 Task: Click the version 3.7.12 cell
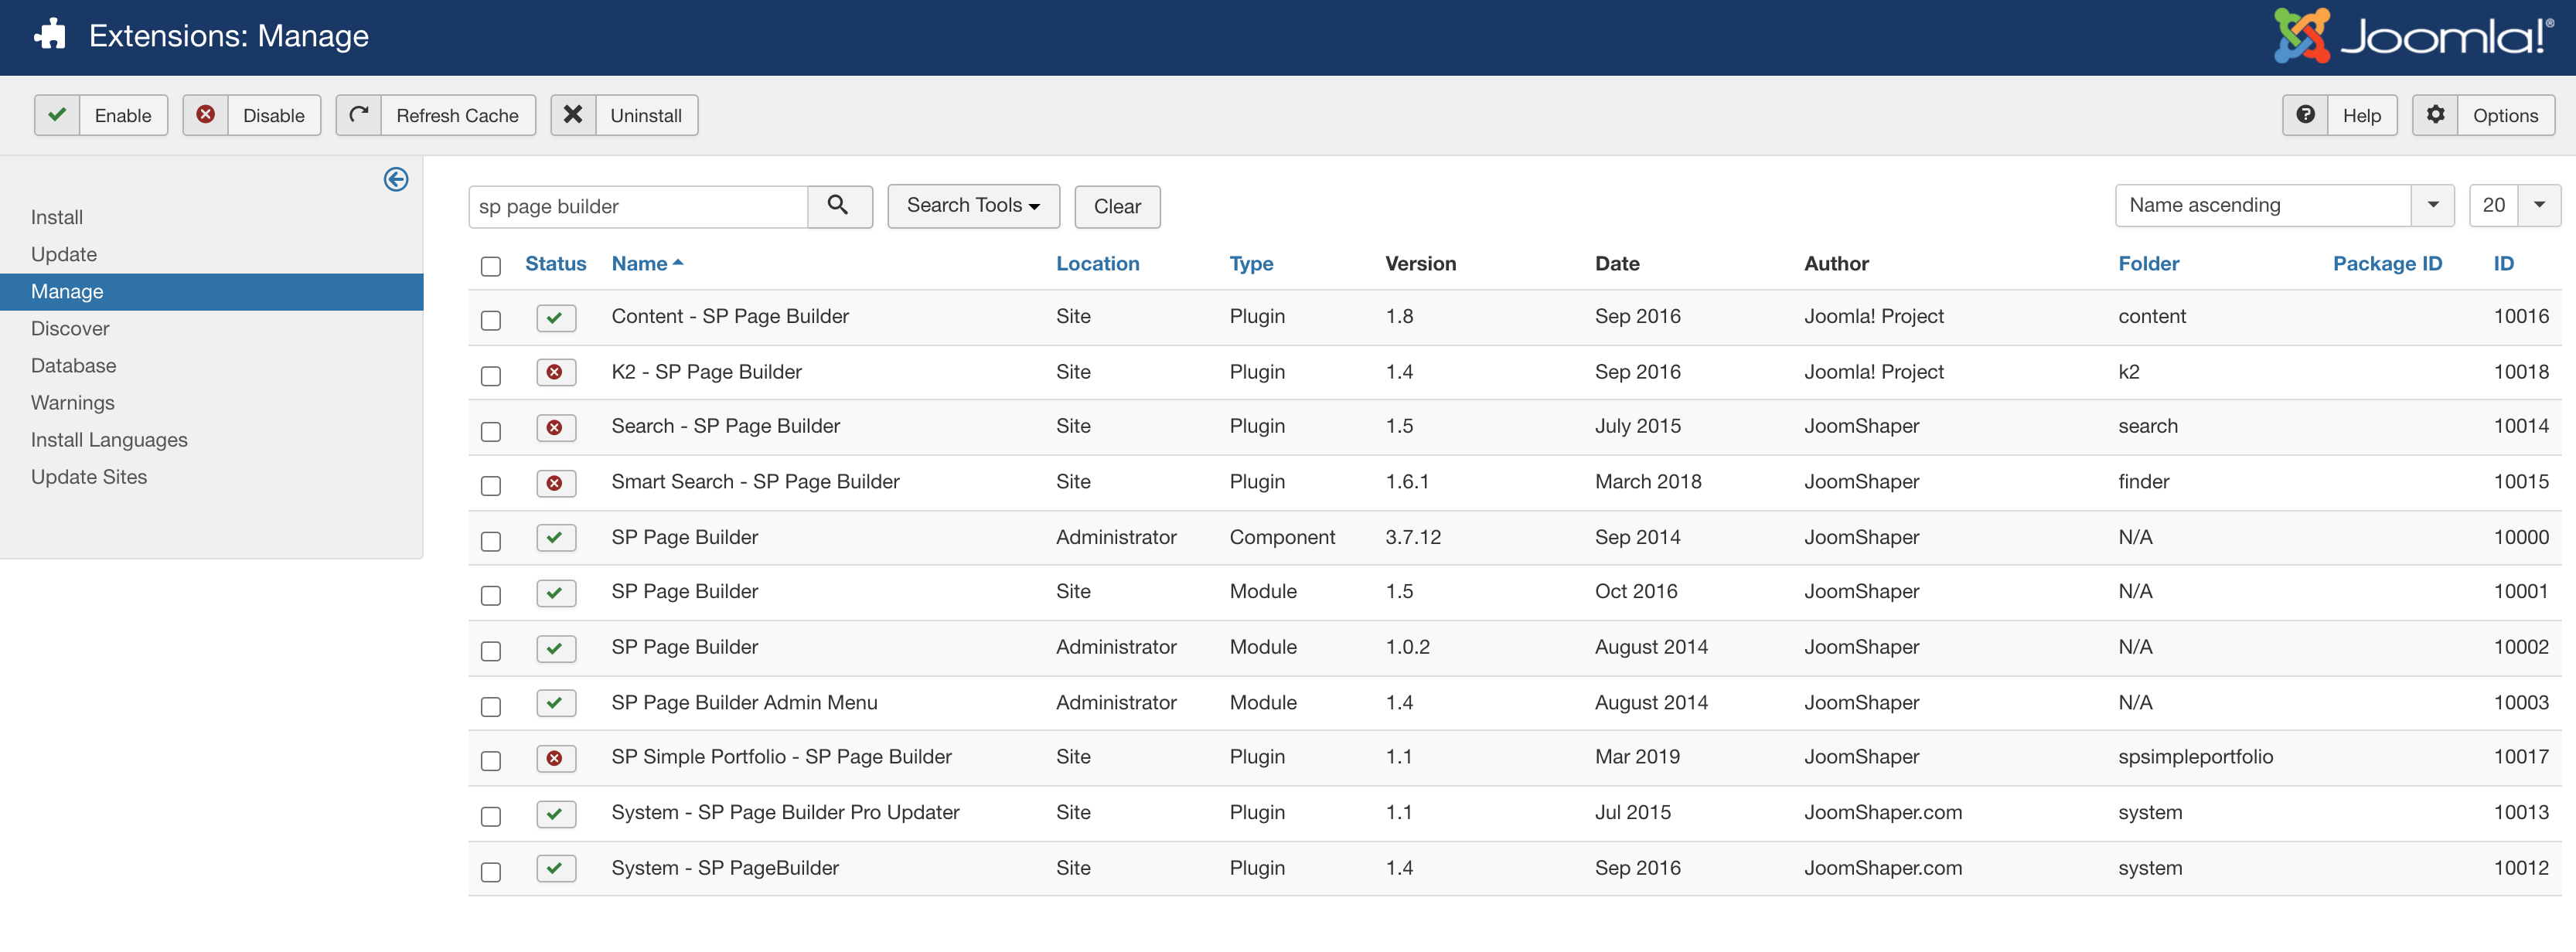(x=1413, y=537)
